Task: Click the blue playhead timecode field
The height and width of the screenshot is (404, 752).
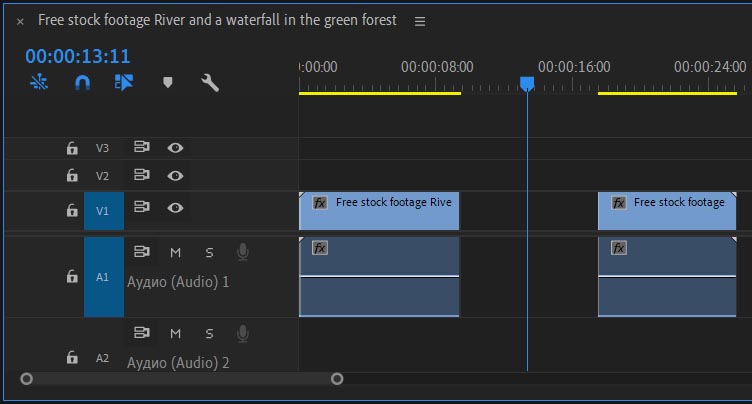Action: [x=78, y=56]
